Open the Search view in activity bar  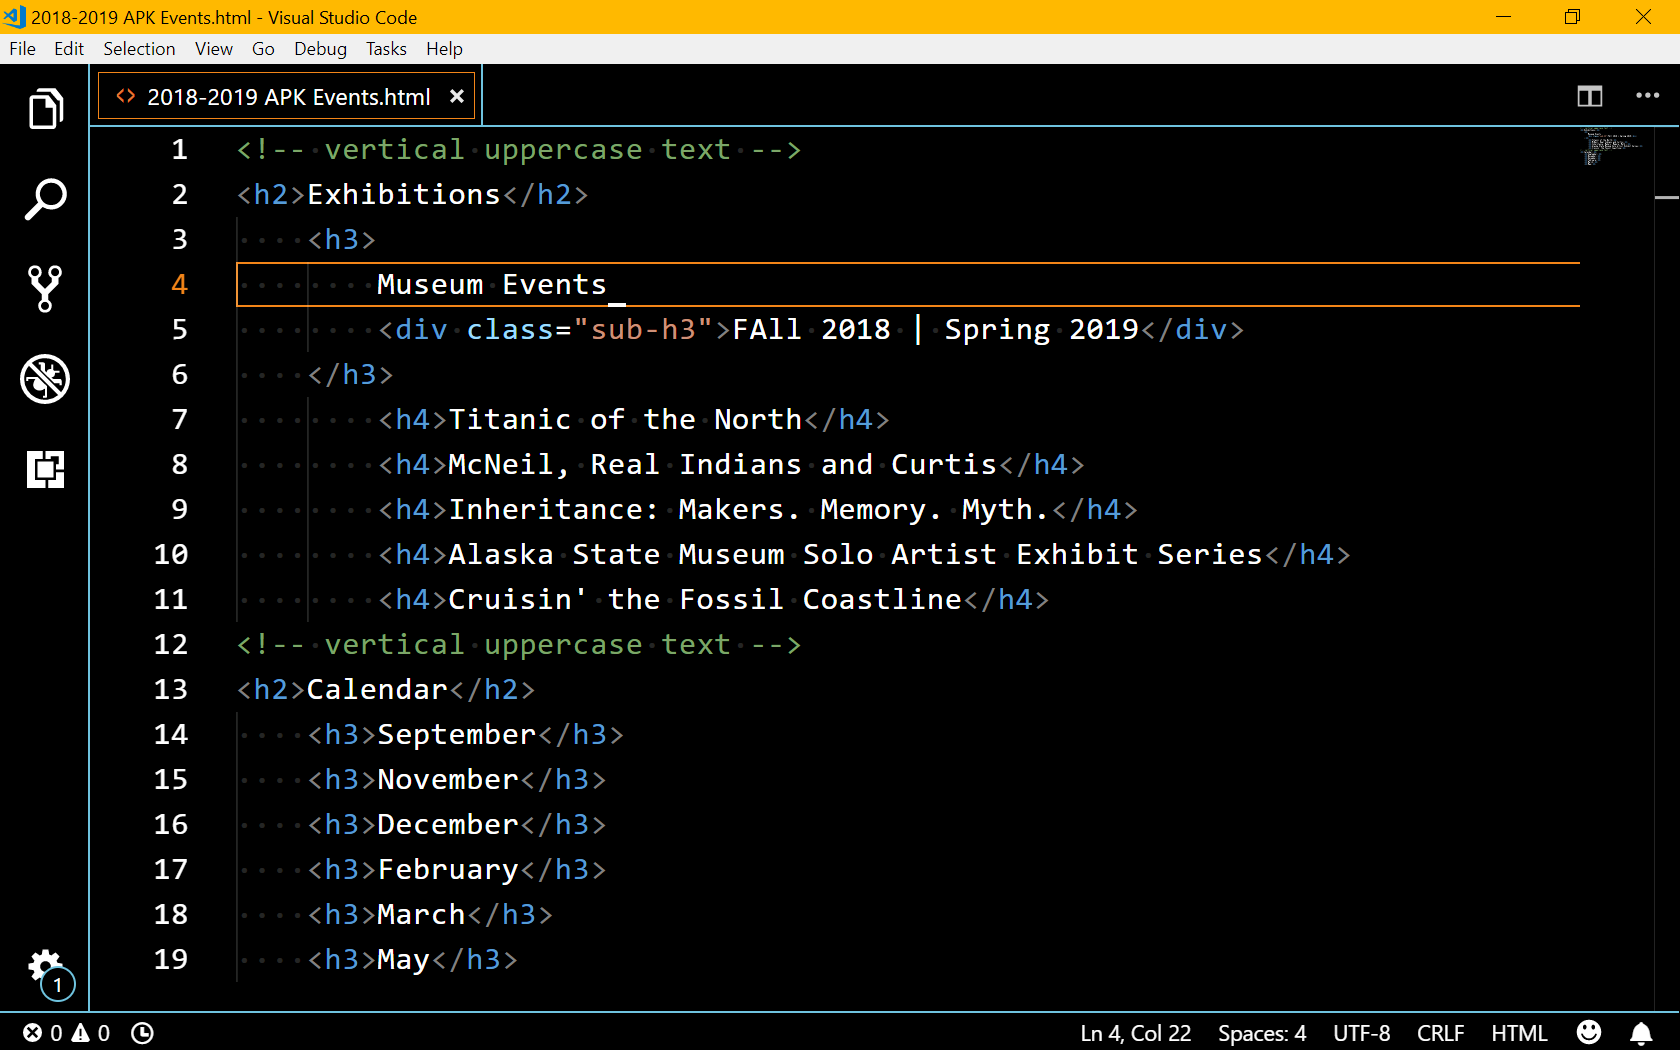[45, 199]
